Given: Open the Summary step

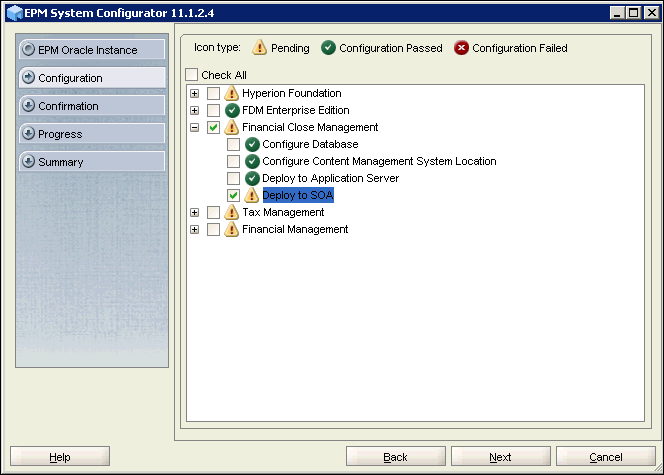Looking at the screenshot, I should coord(92,162).
